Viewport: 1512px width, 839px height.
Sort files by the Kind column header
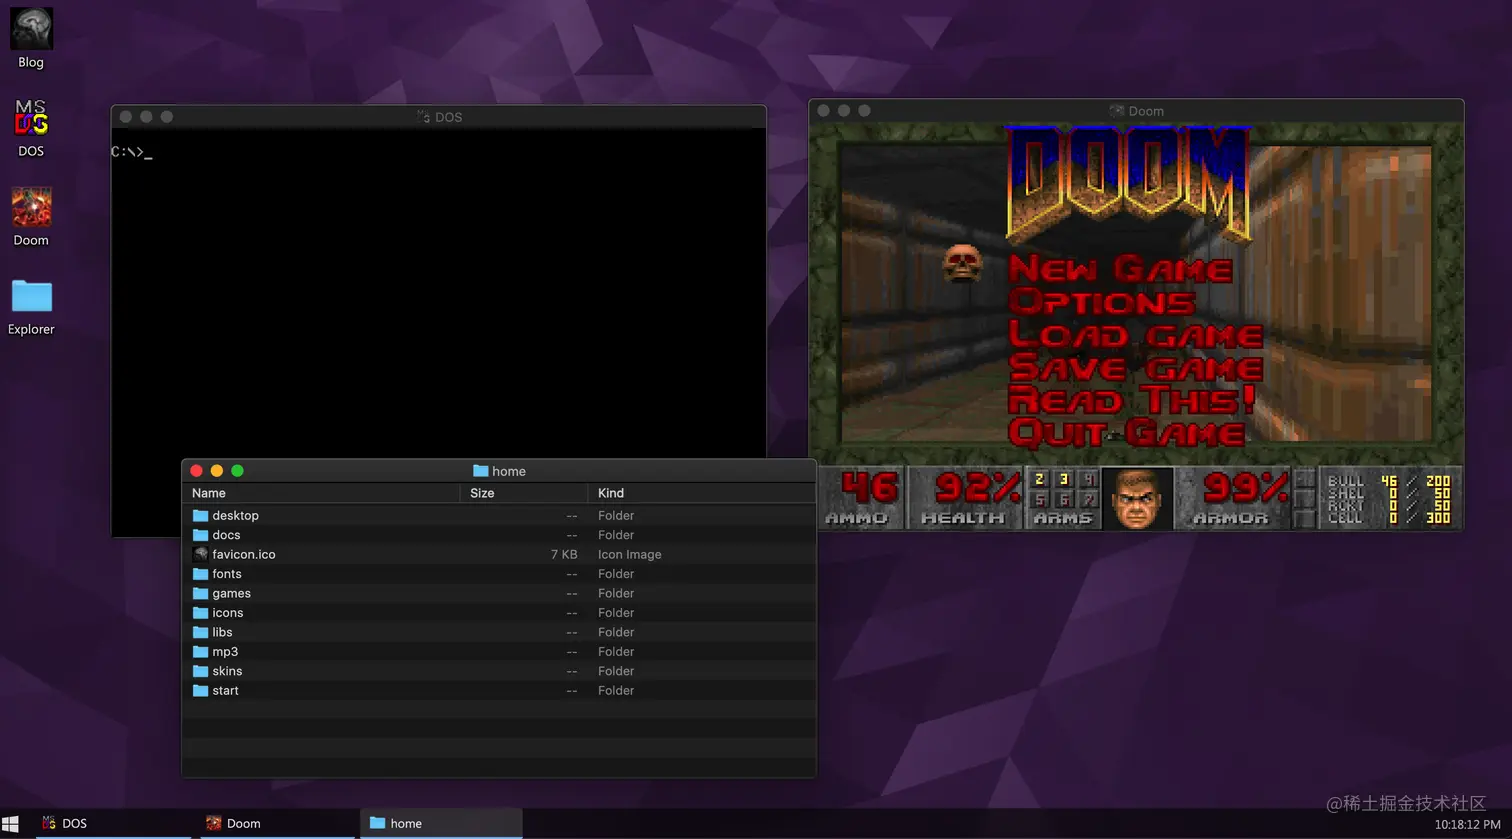[702, 493]
